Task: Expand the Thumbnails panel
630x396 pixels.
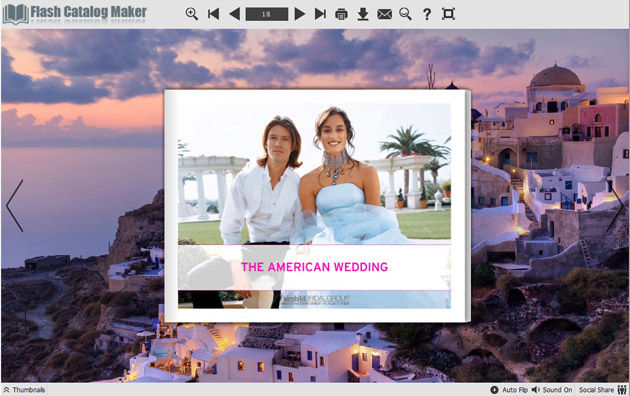Action: coord(24,390)
